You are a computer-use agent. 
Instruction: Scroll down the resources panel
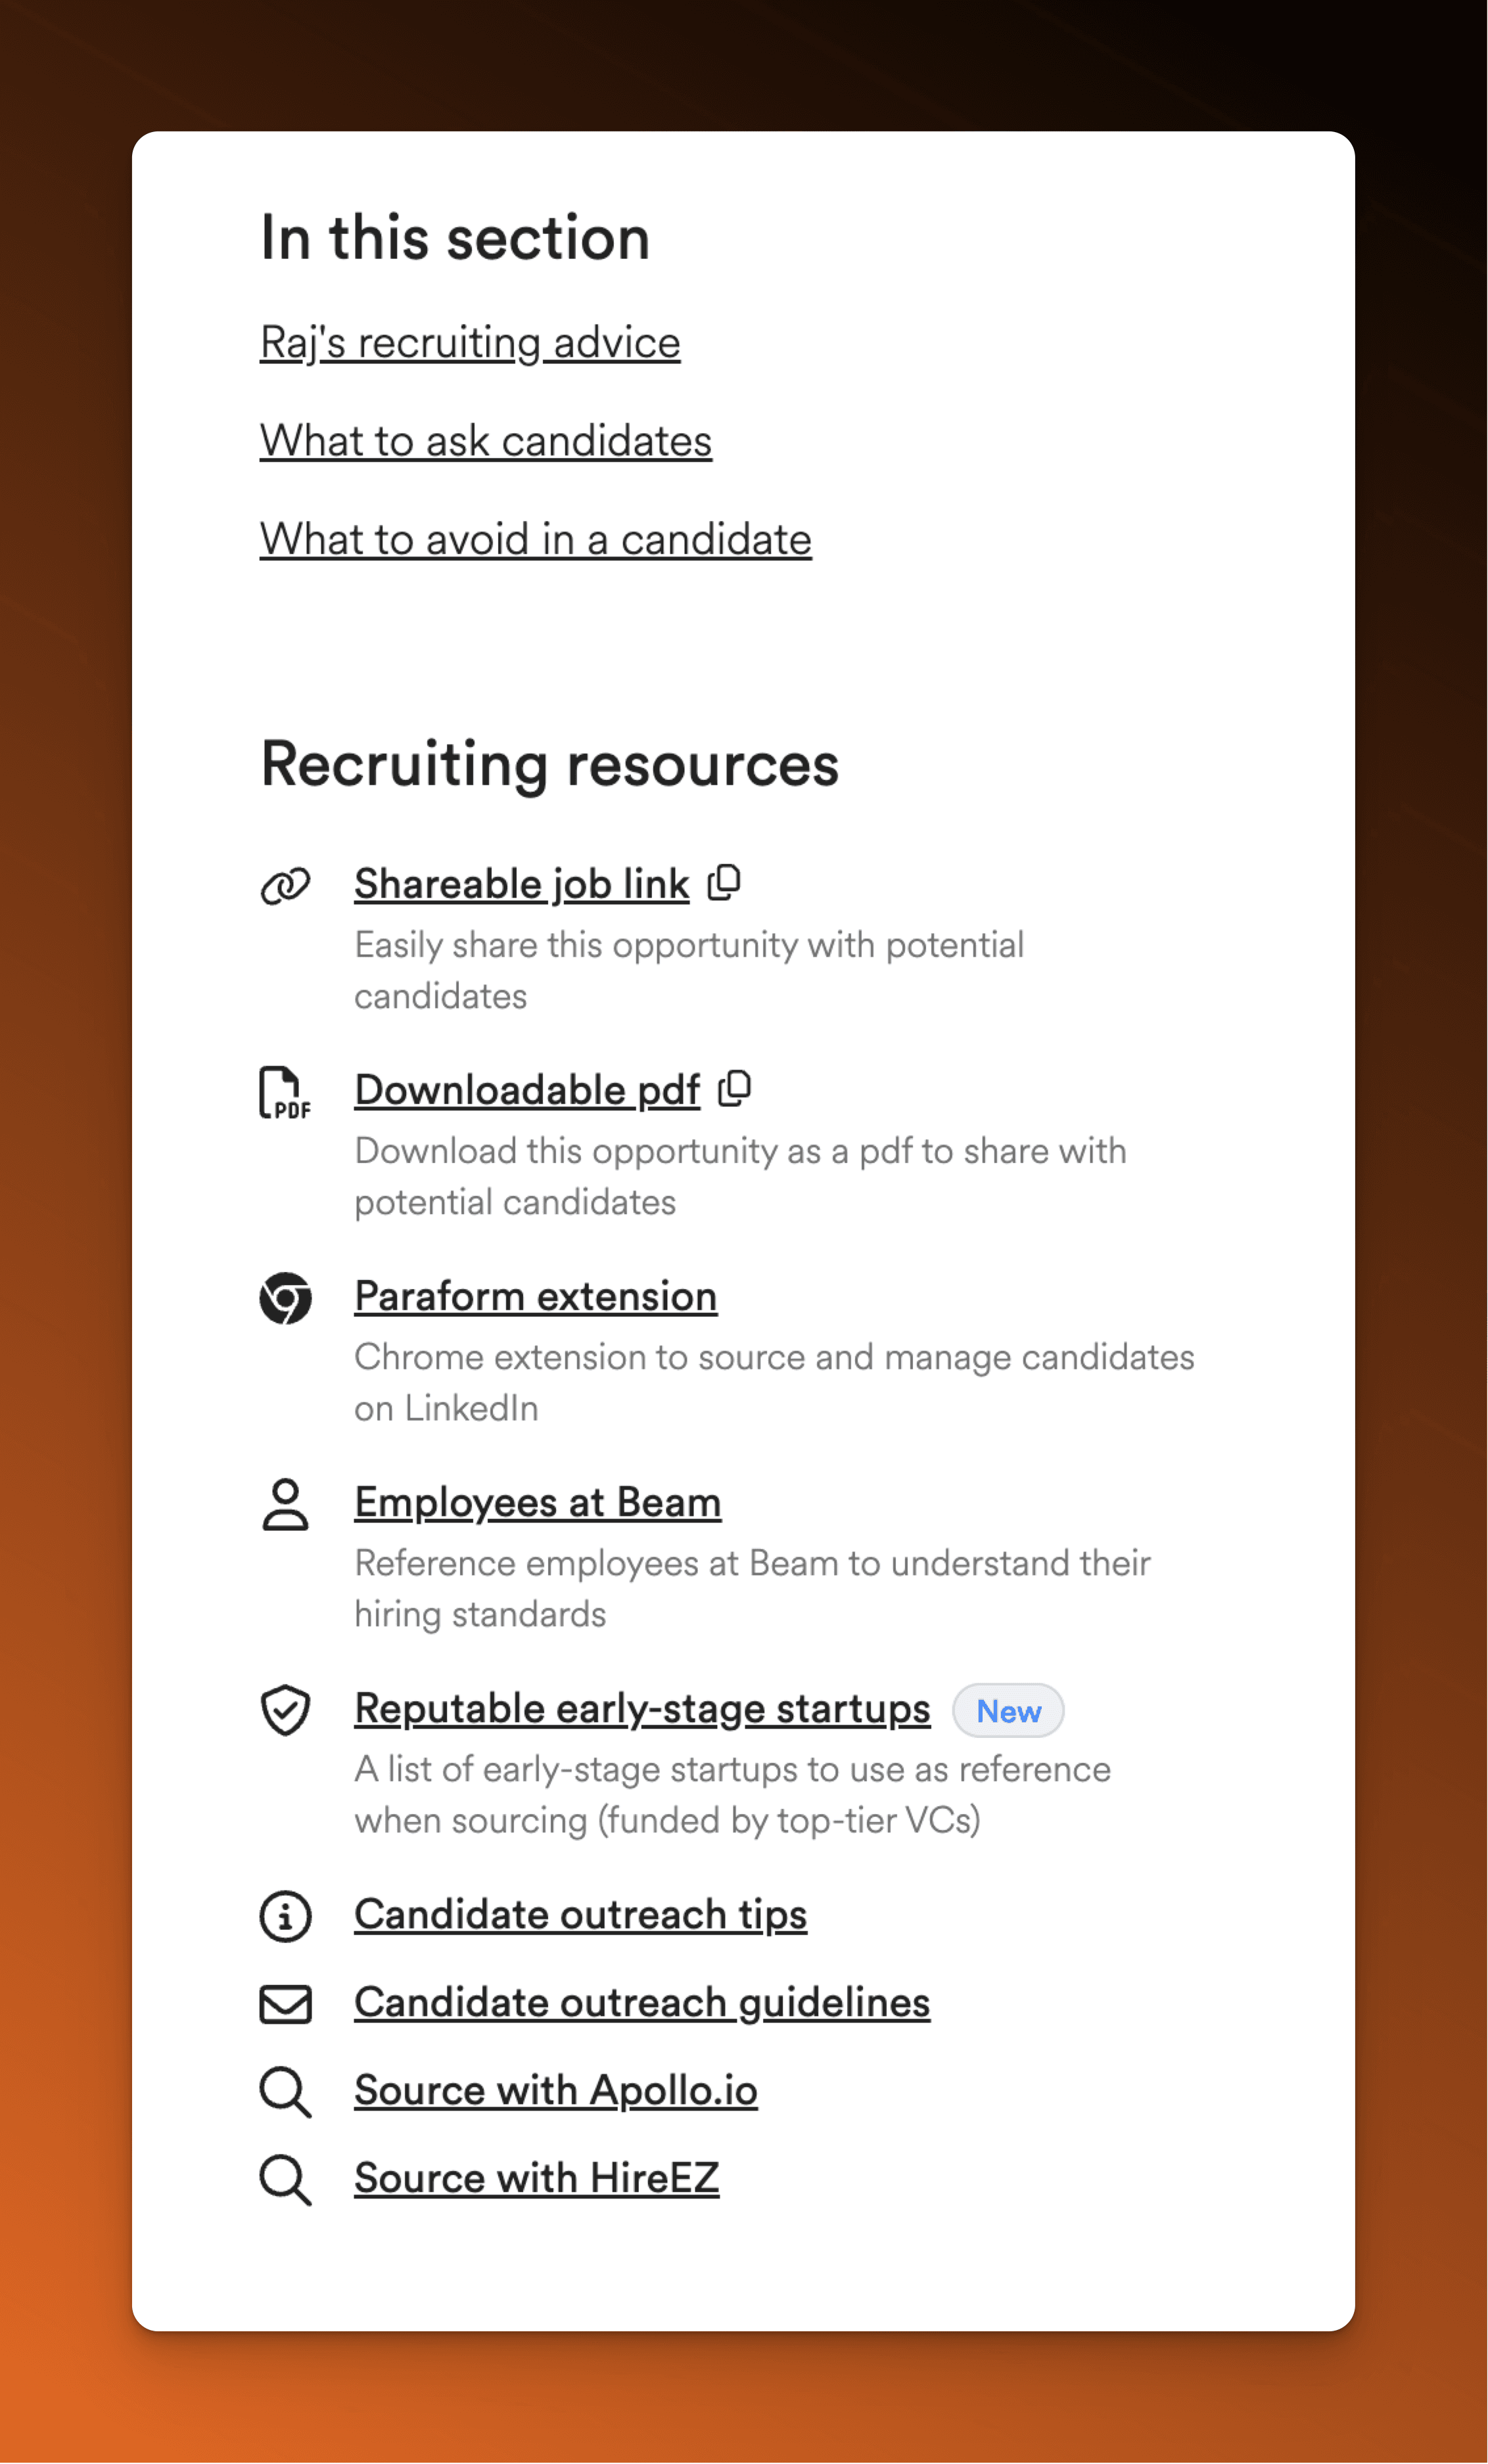743,2288
